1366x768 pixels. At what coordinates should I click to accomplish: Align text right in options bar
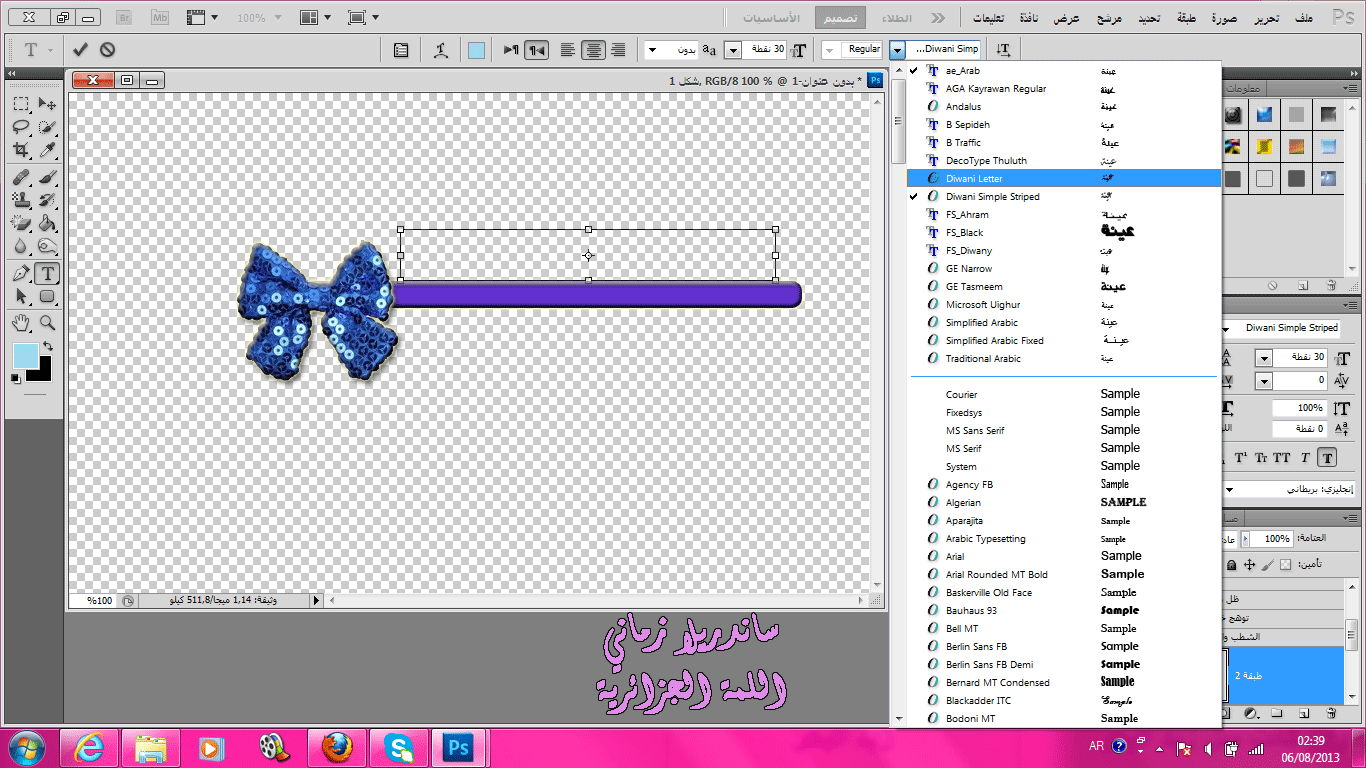coord(619,50)
